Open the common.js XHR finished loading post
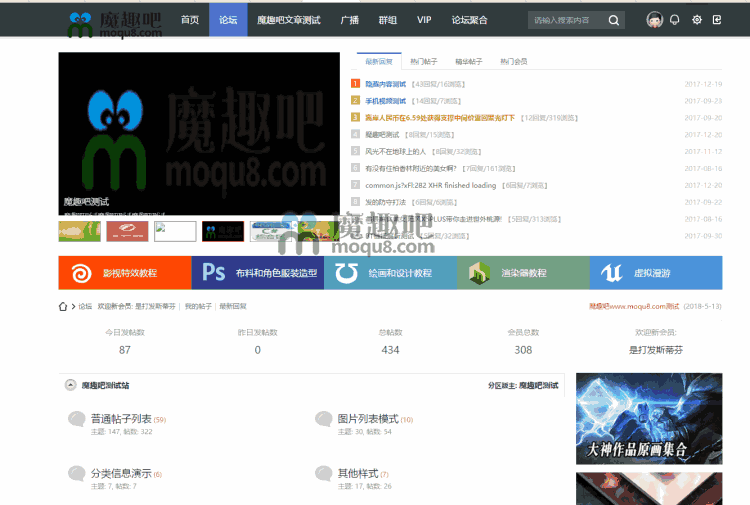 pos(430,185)
